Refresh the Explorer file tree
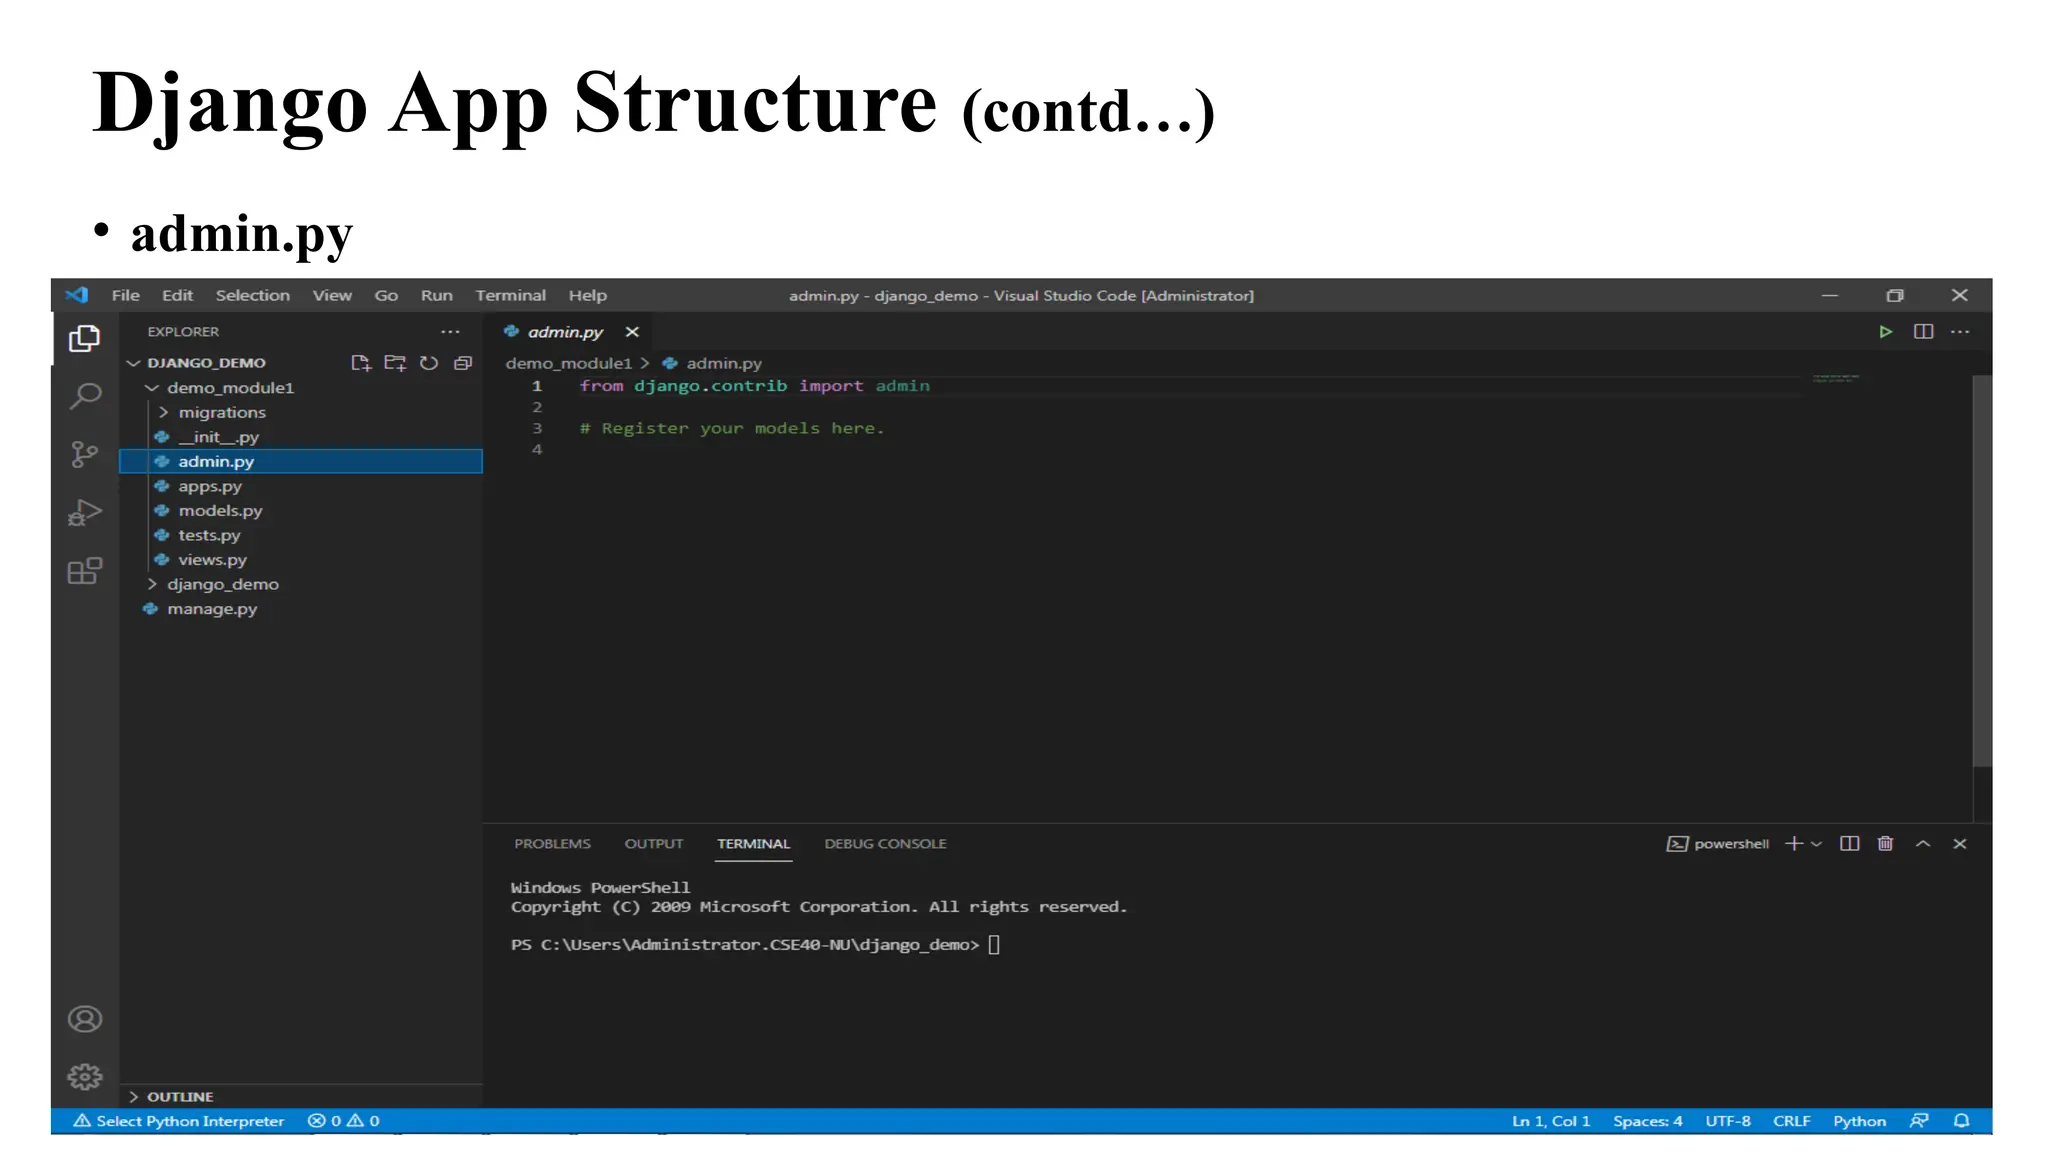 (x=429, y=363)
